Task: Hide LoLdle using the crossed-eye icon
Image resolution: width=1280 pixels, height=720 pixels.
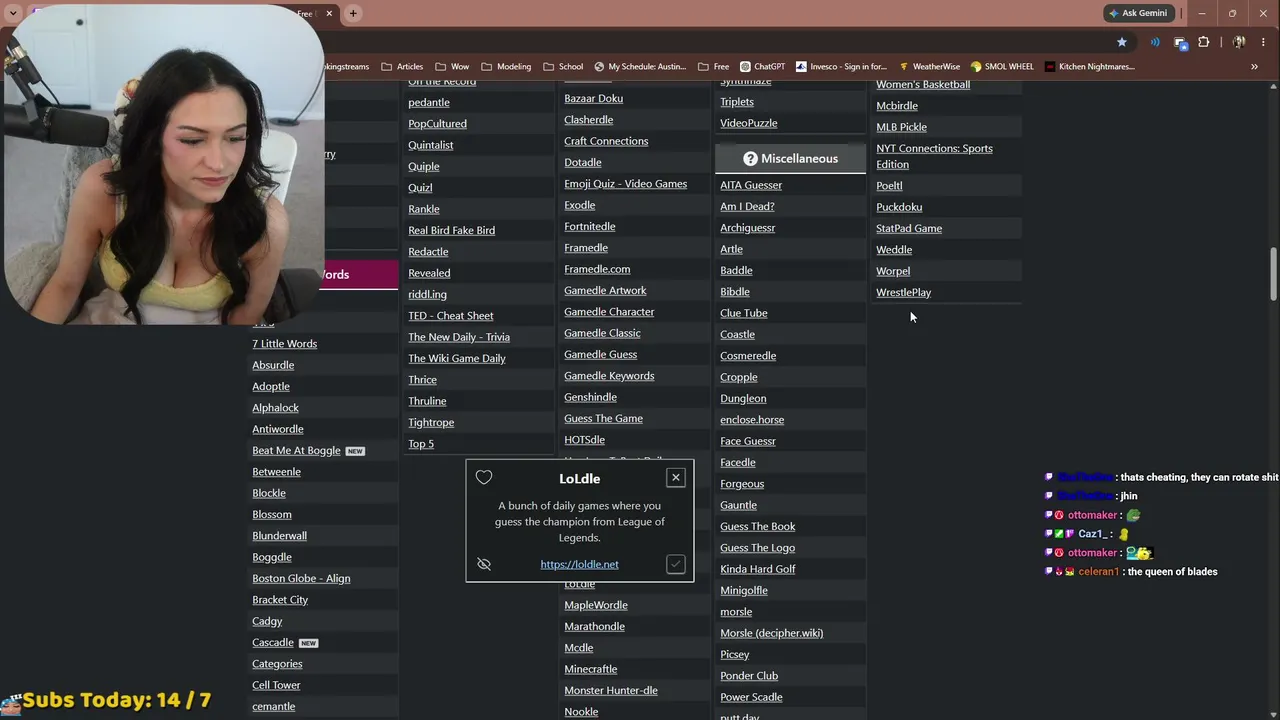Action: pyautogui.click(x=484, y=564)
